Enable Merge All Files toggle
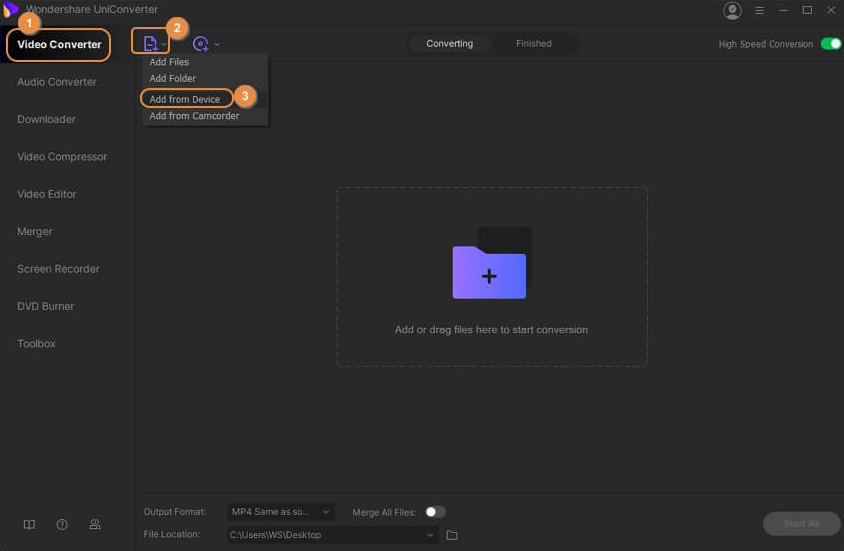Image resolution: width=844 pixels, height=551 pixels. (434, 512)
